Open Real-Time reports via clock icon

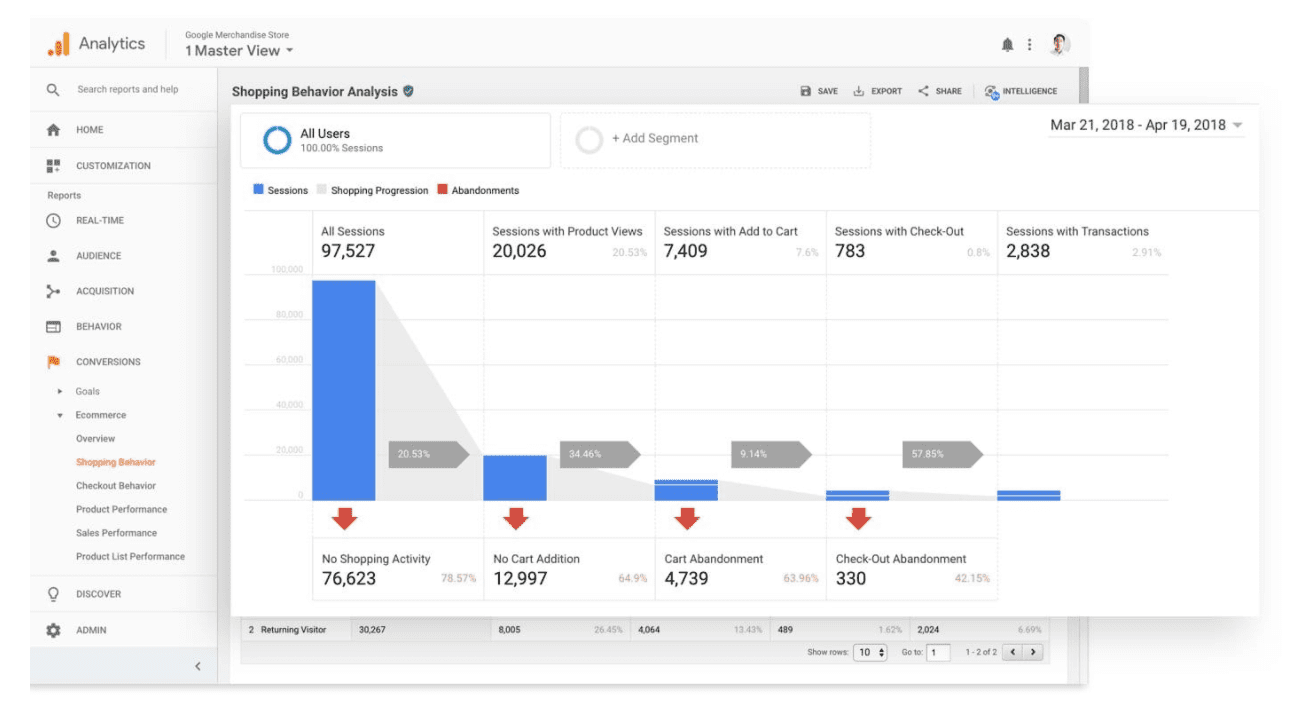click(x=54, y=221)
